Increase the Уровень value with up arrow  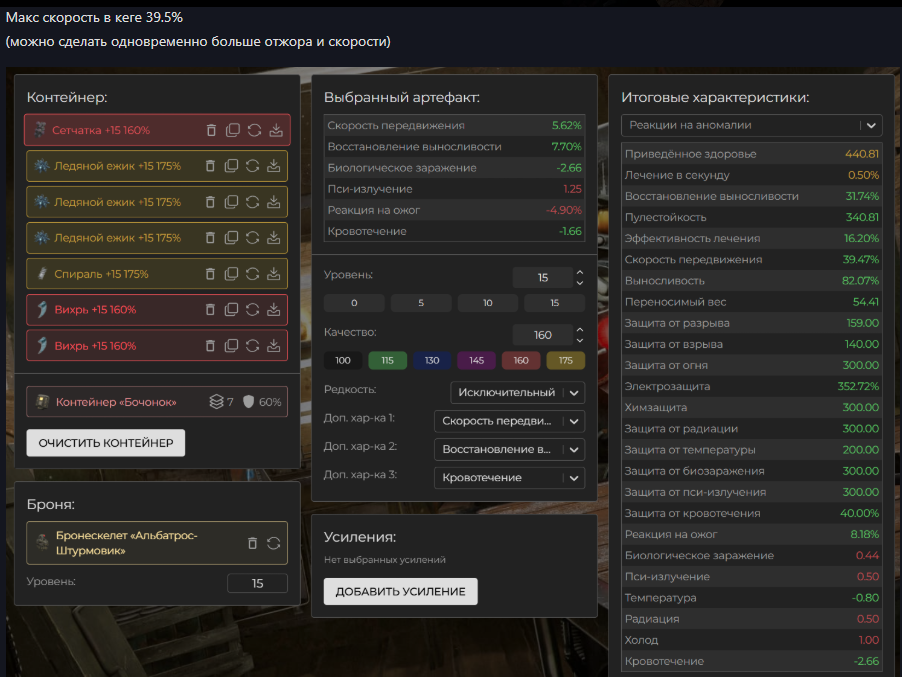tap(579, 272)
